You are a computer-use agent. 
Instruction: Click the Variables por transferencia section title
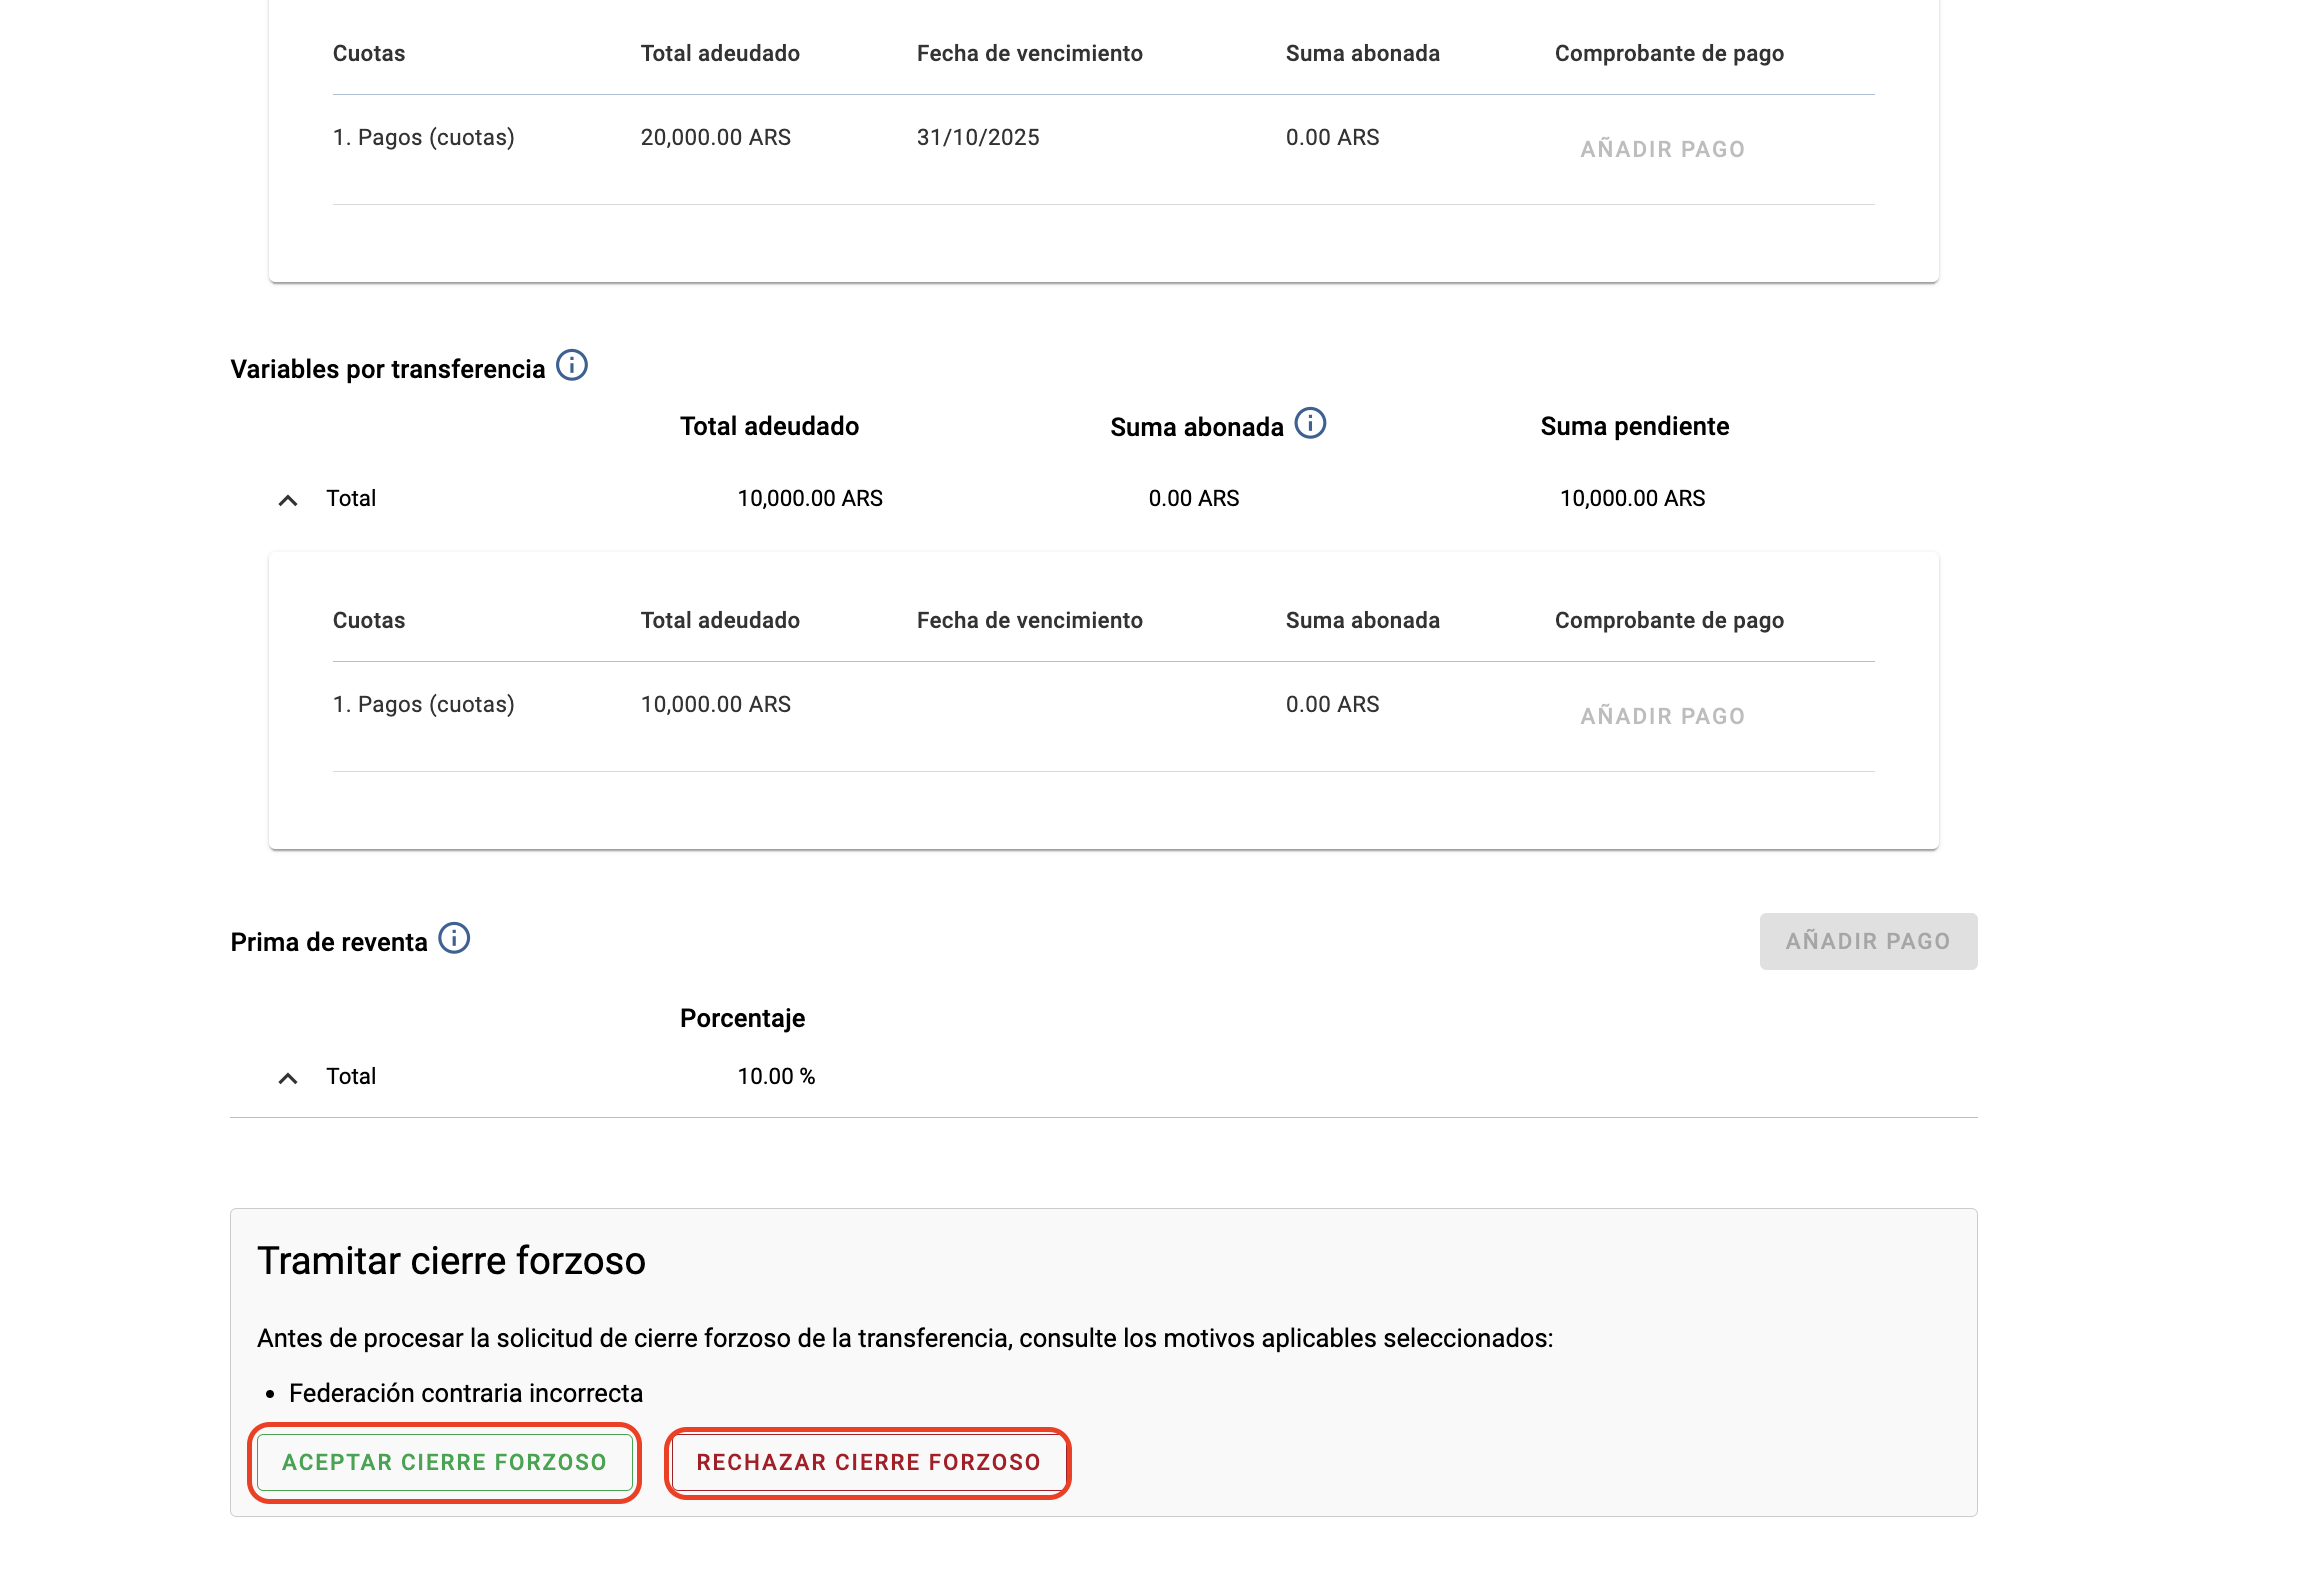point(388,369)
